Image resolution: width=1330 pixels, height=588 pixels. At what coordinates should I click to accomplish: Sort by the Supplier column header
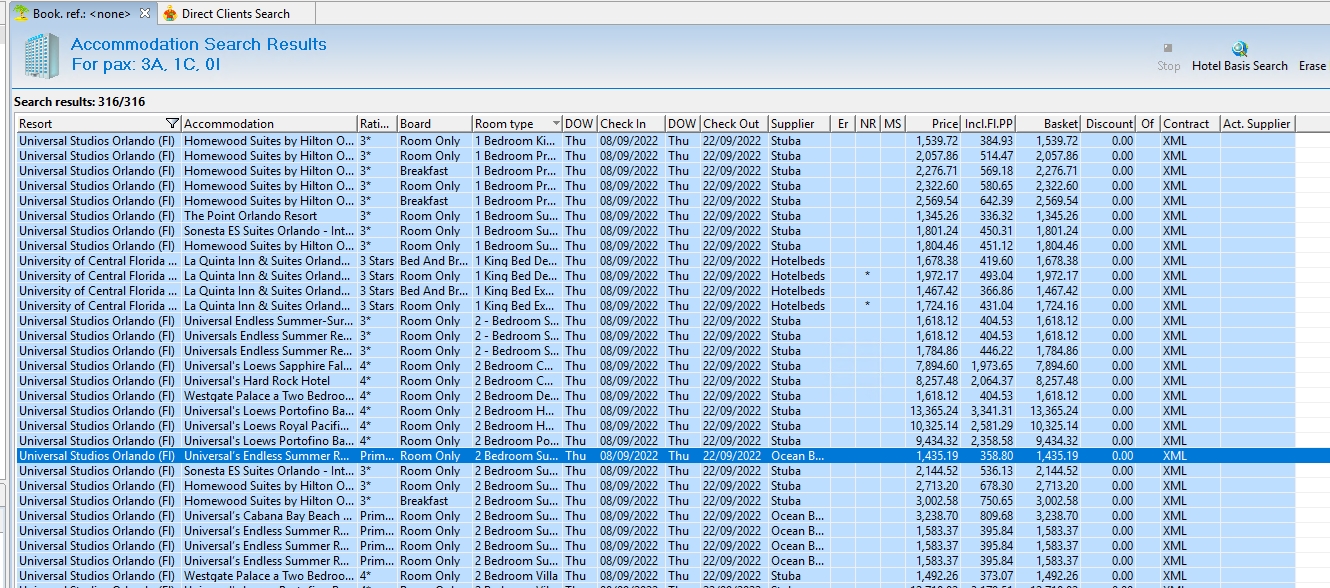coord(799,124)
